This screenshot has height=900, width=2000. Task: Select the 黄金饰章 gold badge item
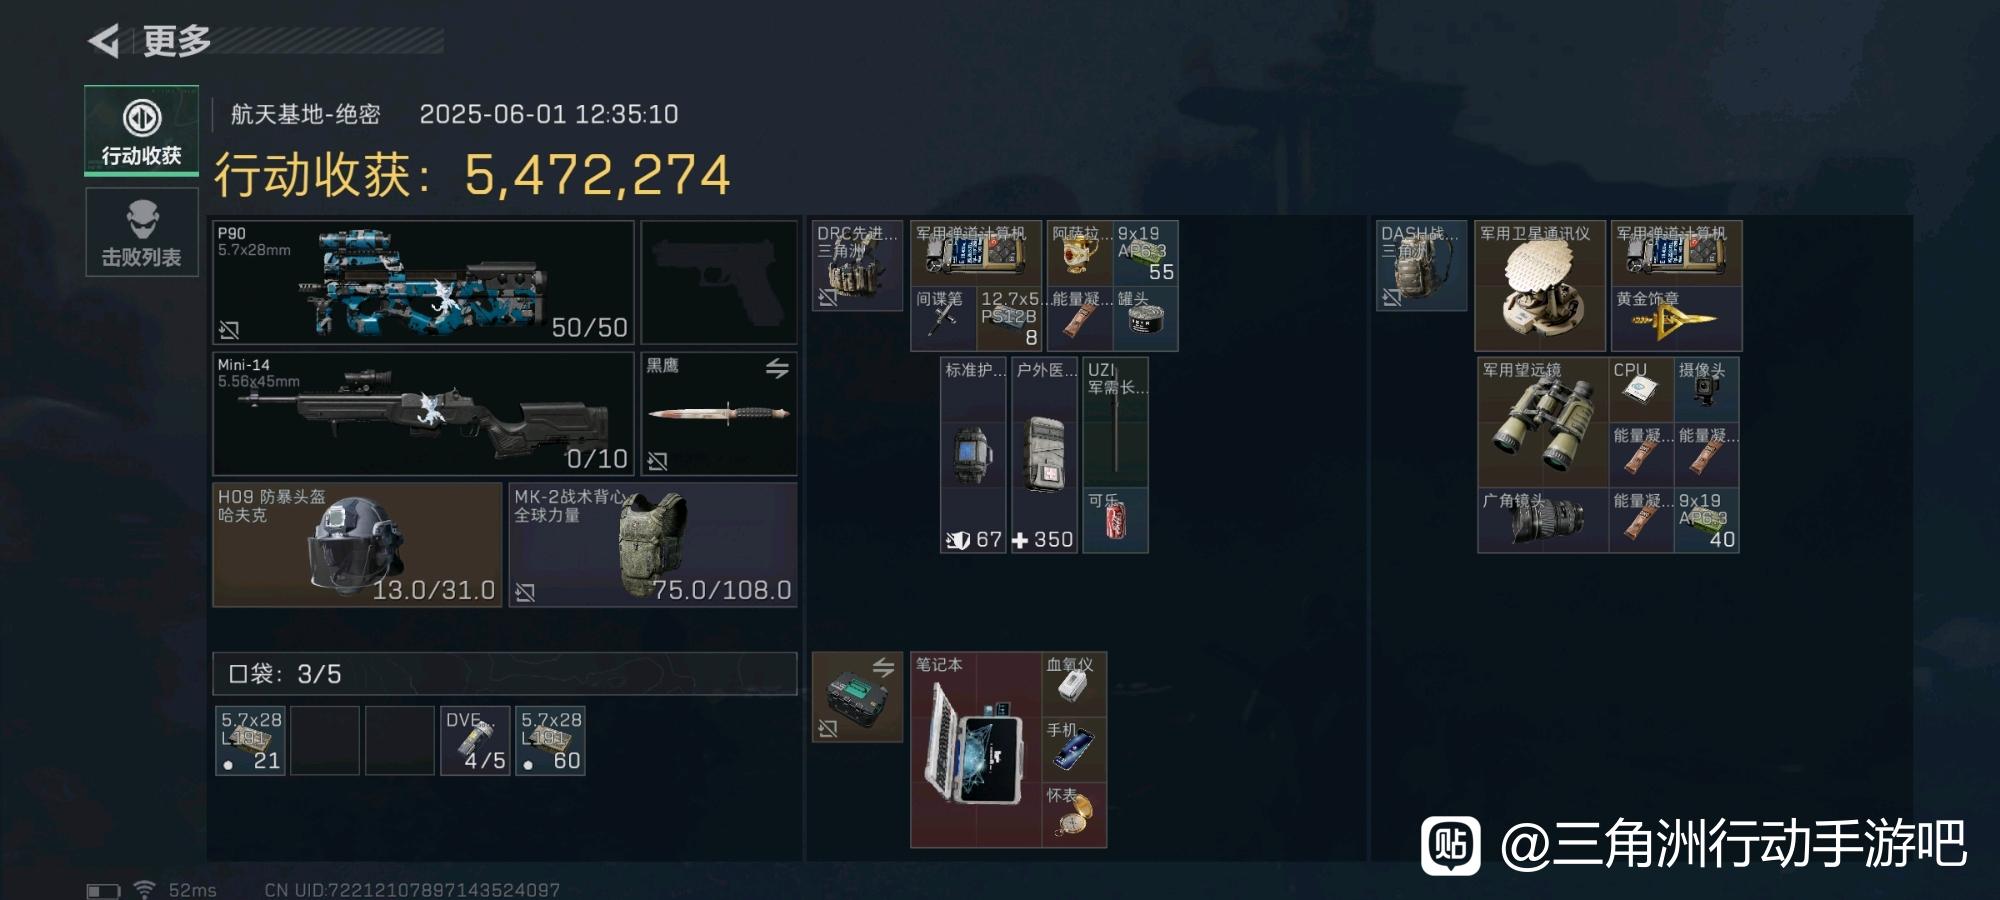click(x=1676, y=318)
